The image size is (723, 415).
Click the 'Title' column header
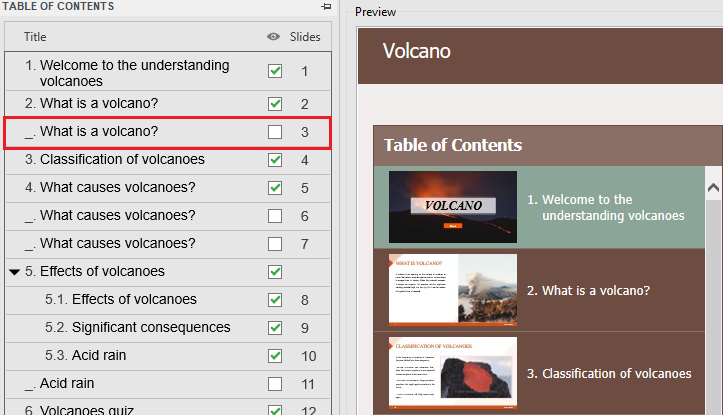(35, 37)
